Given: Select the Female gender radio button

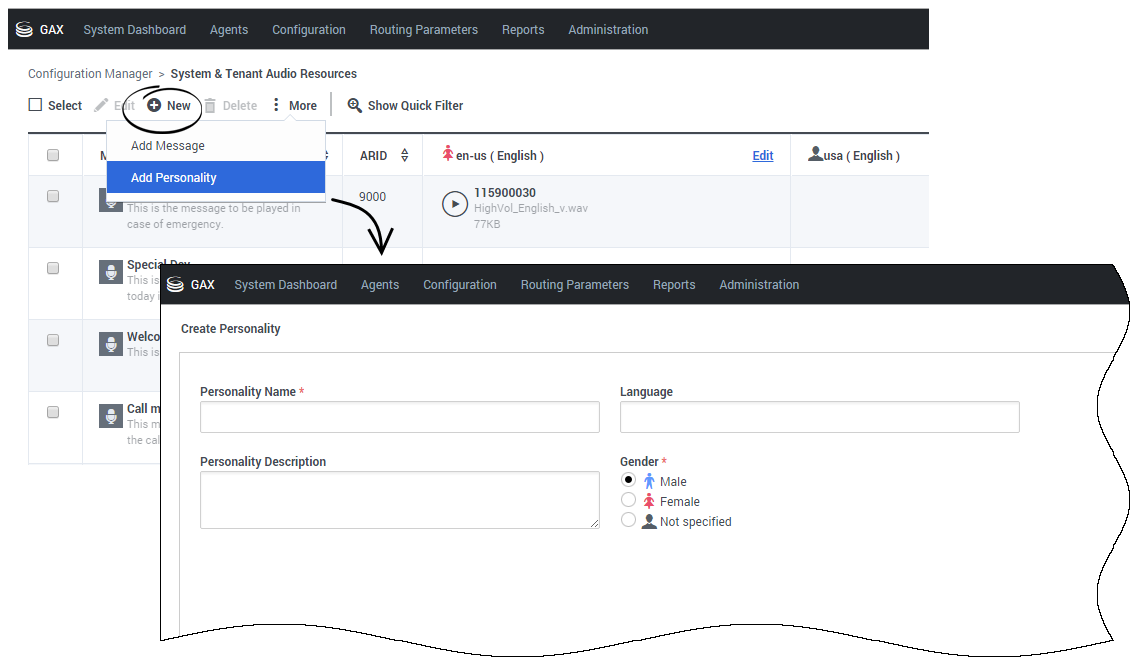Looking at the screenshot, I should click(628, 500).
